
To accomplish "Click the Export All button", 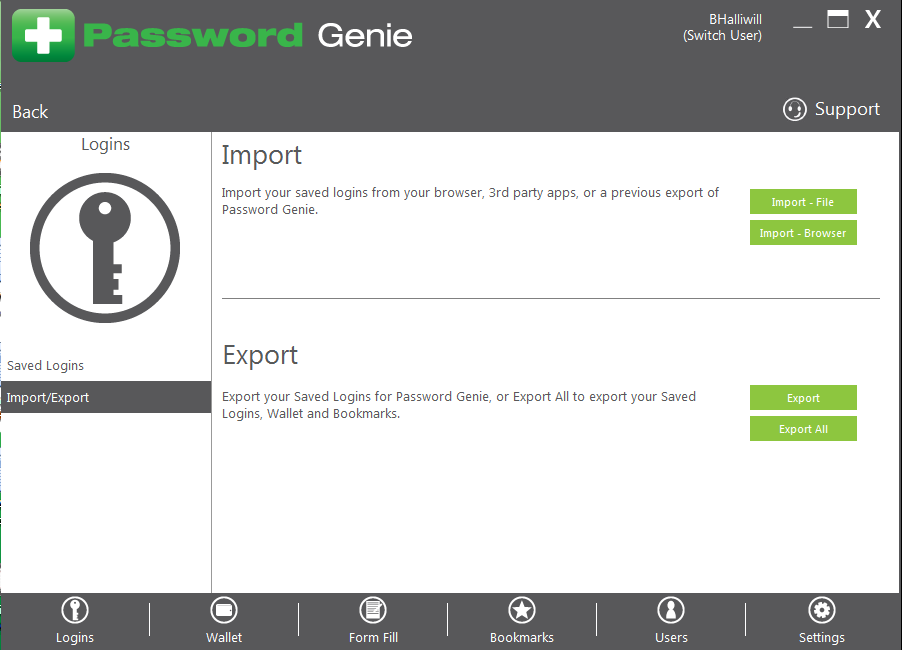I will 803,429.
